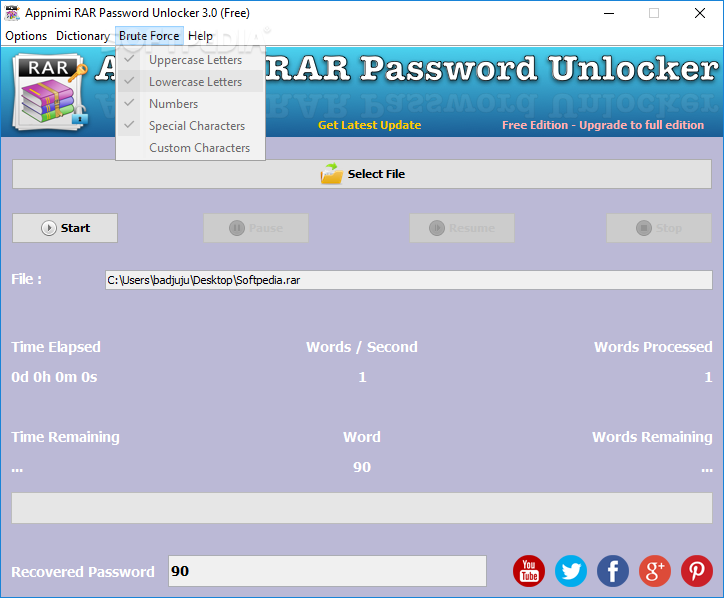Open the Twitter bird icon

(x=571, y=571)
